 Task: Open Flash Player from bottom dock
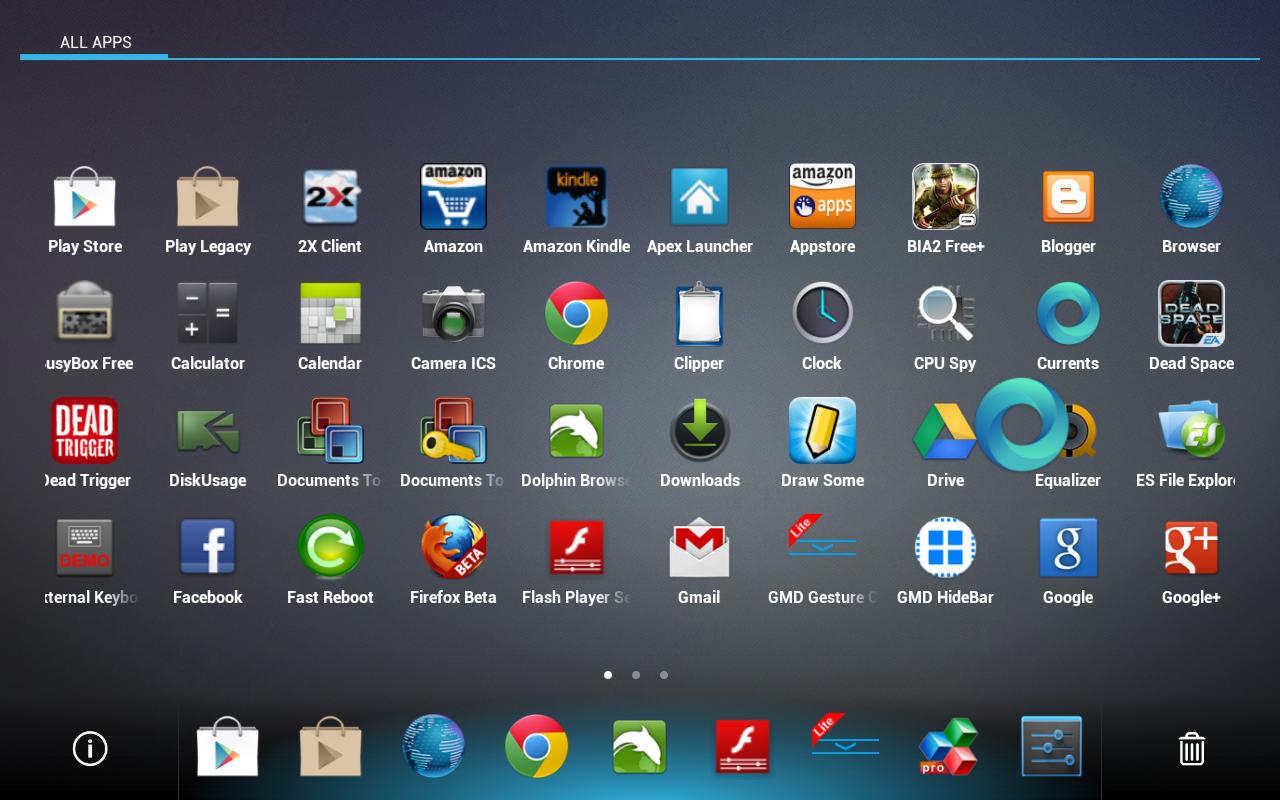[x=743, y=746]
